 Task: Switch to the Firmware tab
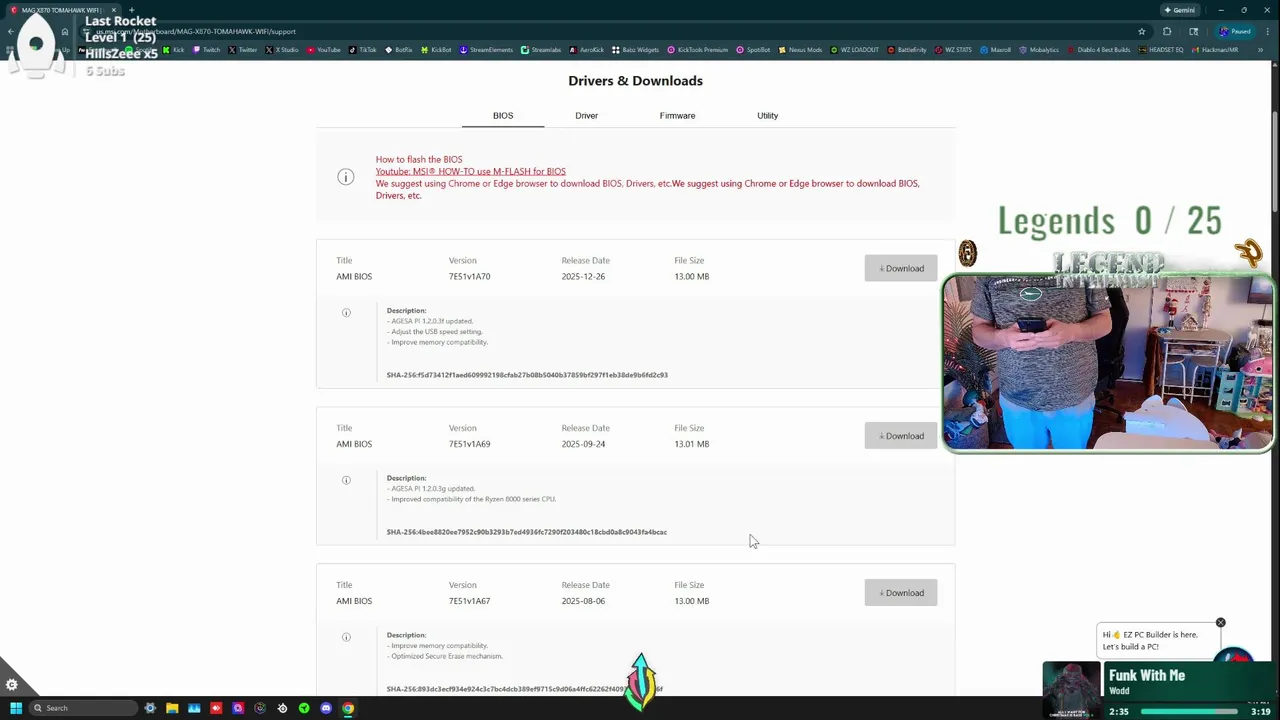coord(677,116)
